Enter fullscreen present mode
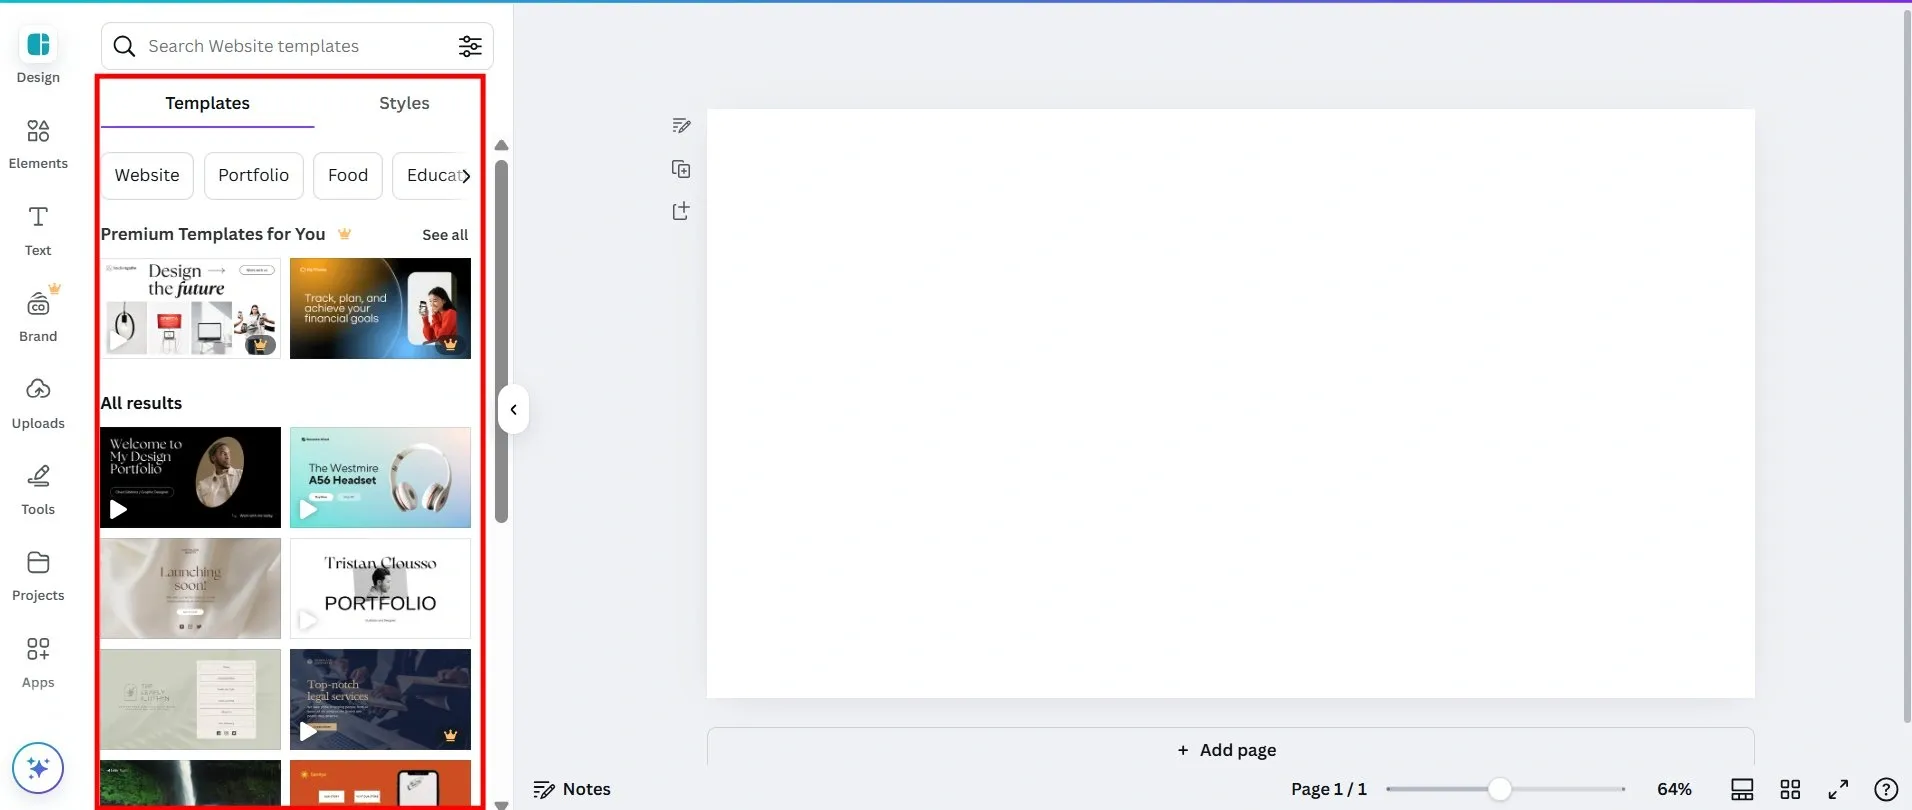 [x=1838, y=789]
